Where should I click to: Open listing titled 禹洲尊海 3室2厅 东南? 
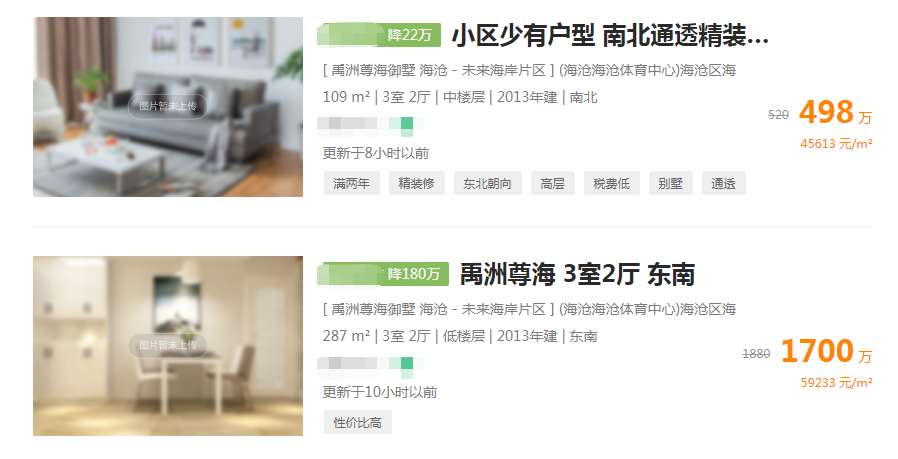click(577, 274)
